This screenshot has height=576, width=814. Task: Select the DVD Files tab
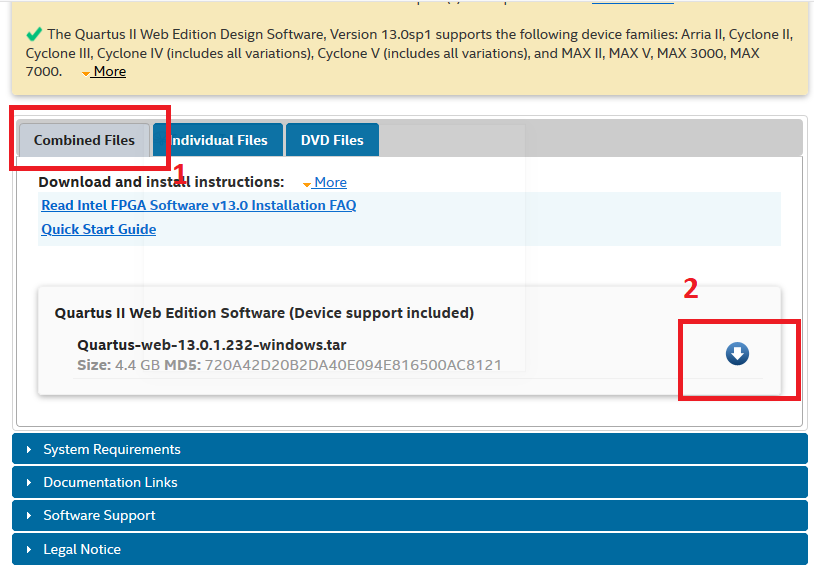[x=332, y=140]
